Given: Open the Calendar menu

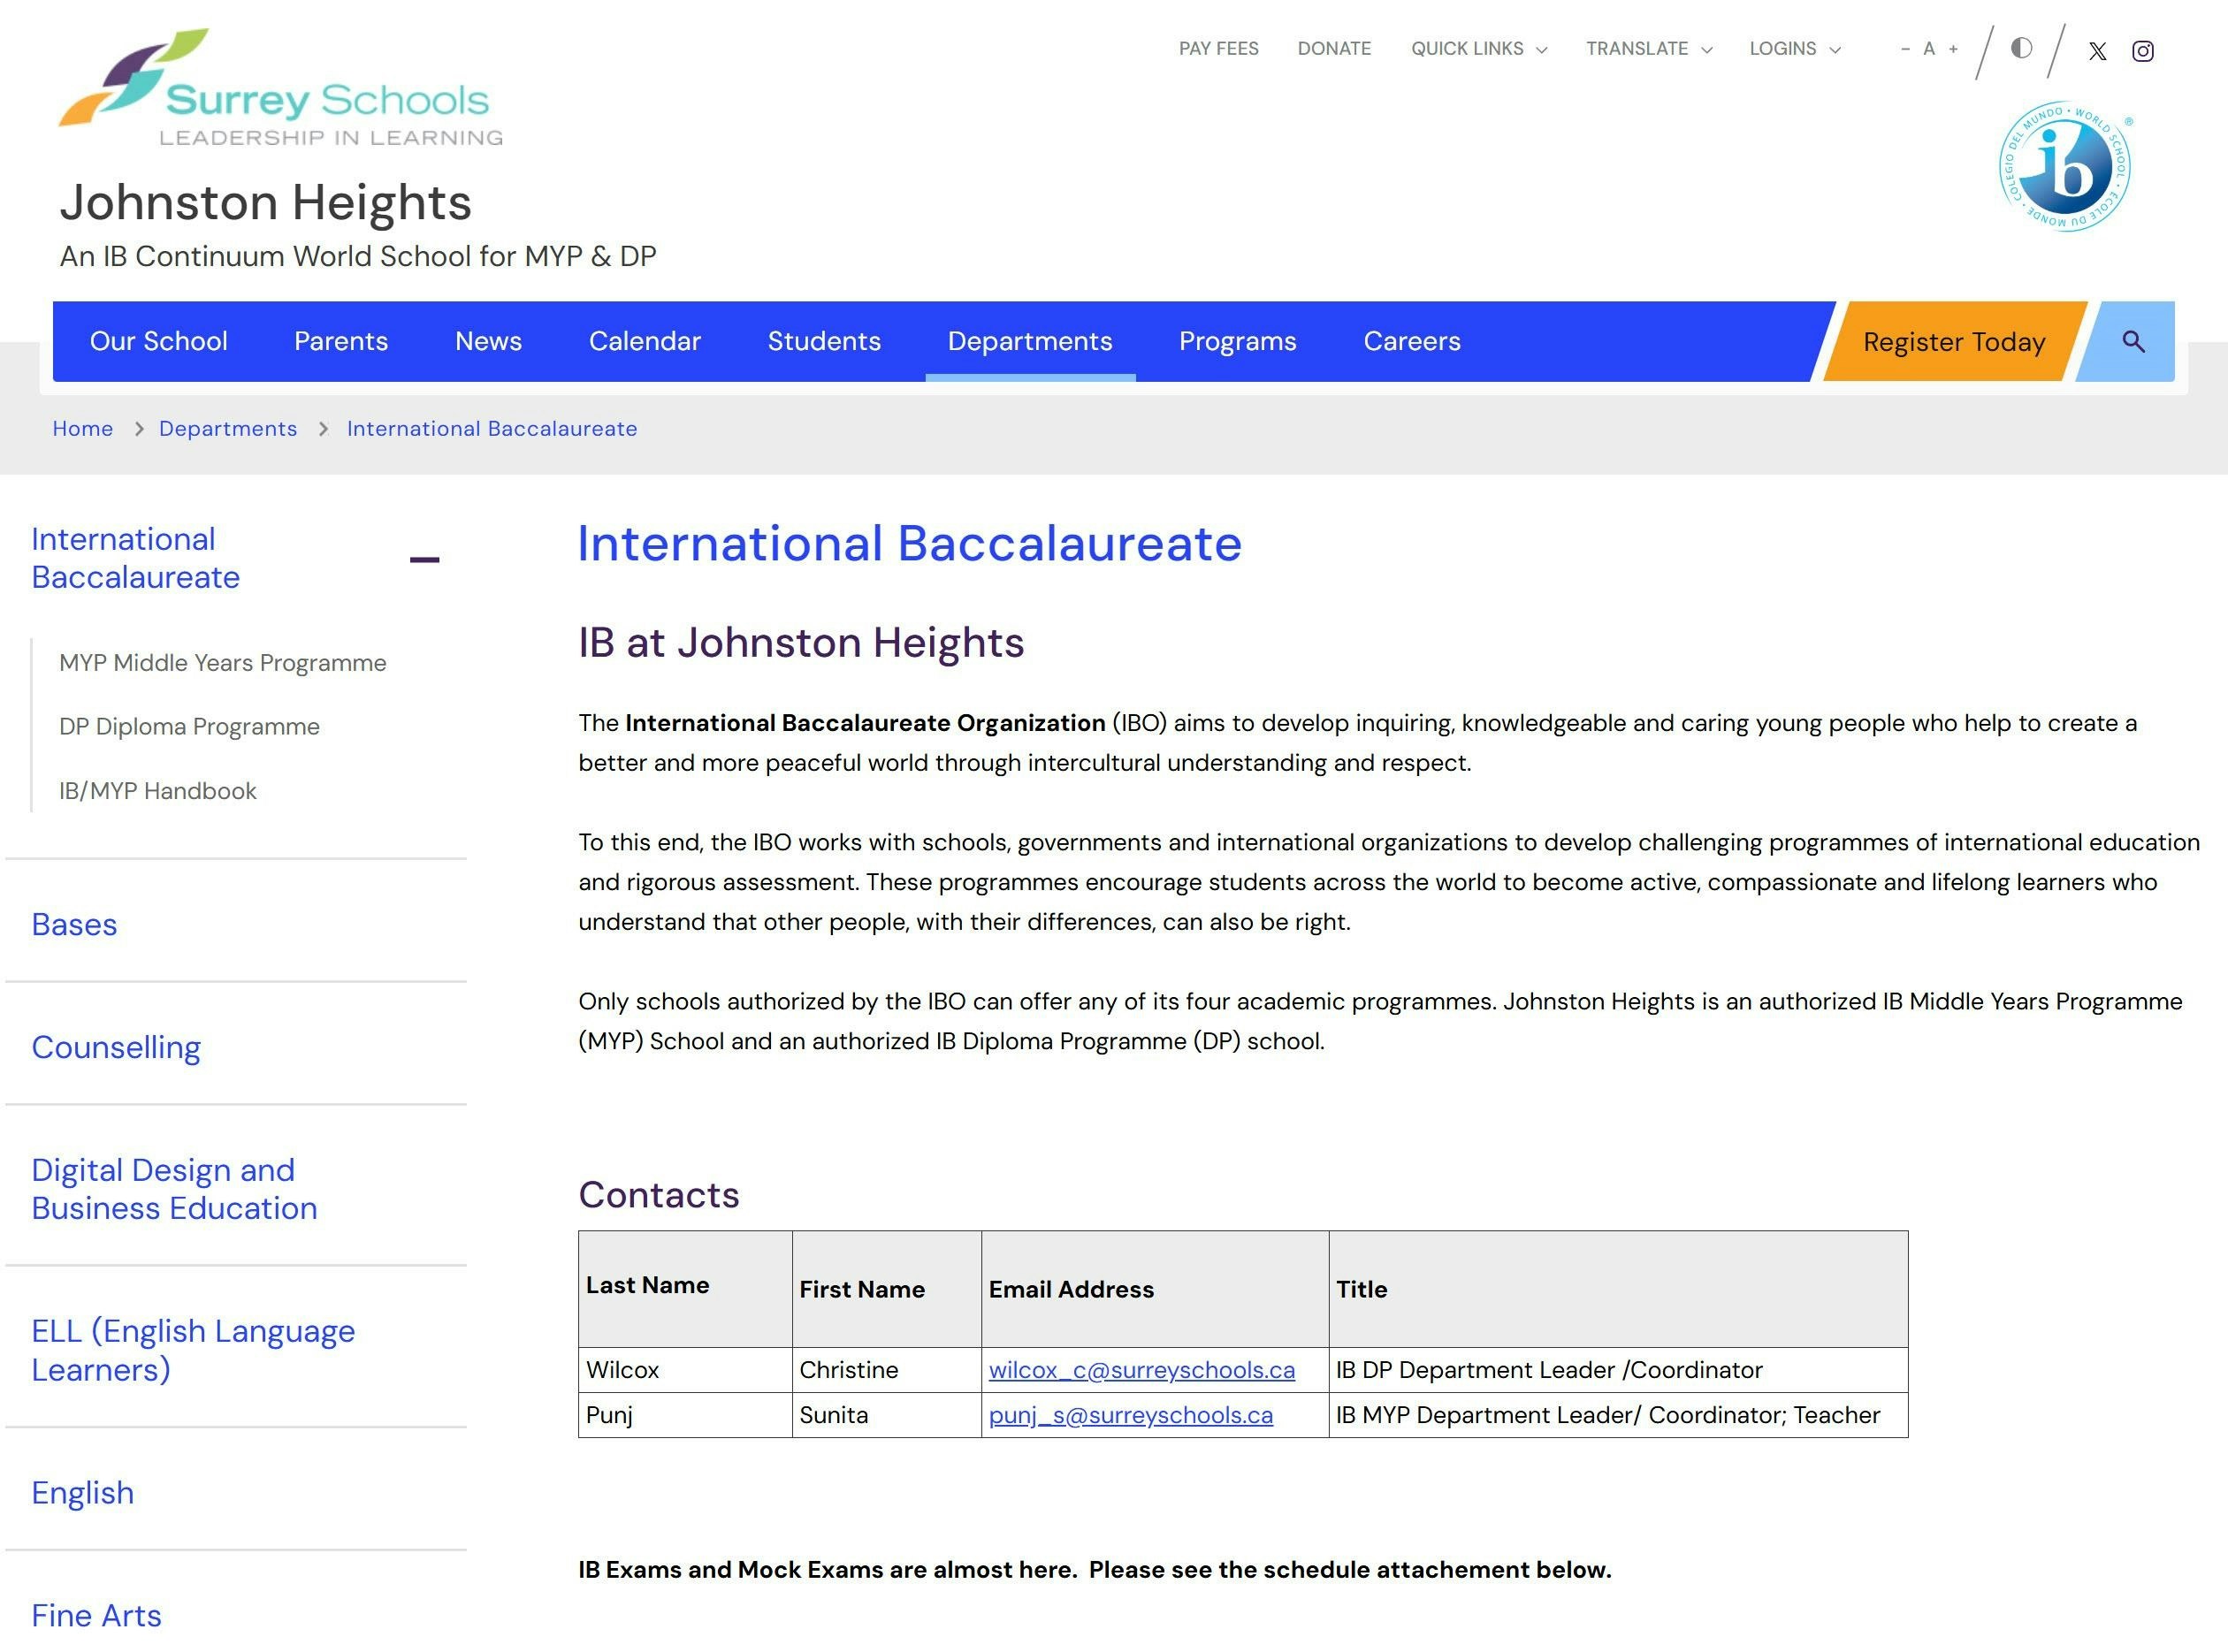Looking at the screenshot, I should point(645,341).
